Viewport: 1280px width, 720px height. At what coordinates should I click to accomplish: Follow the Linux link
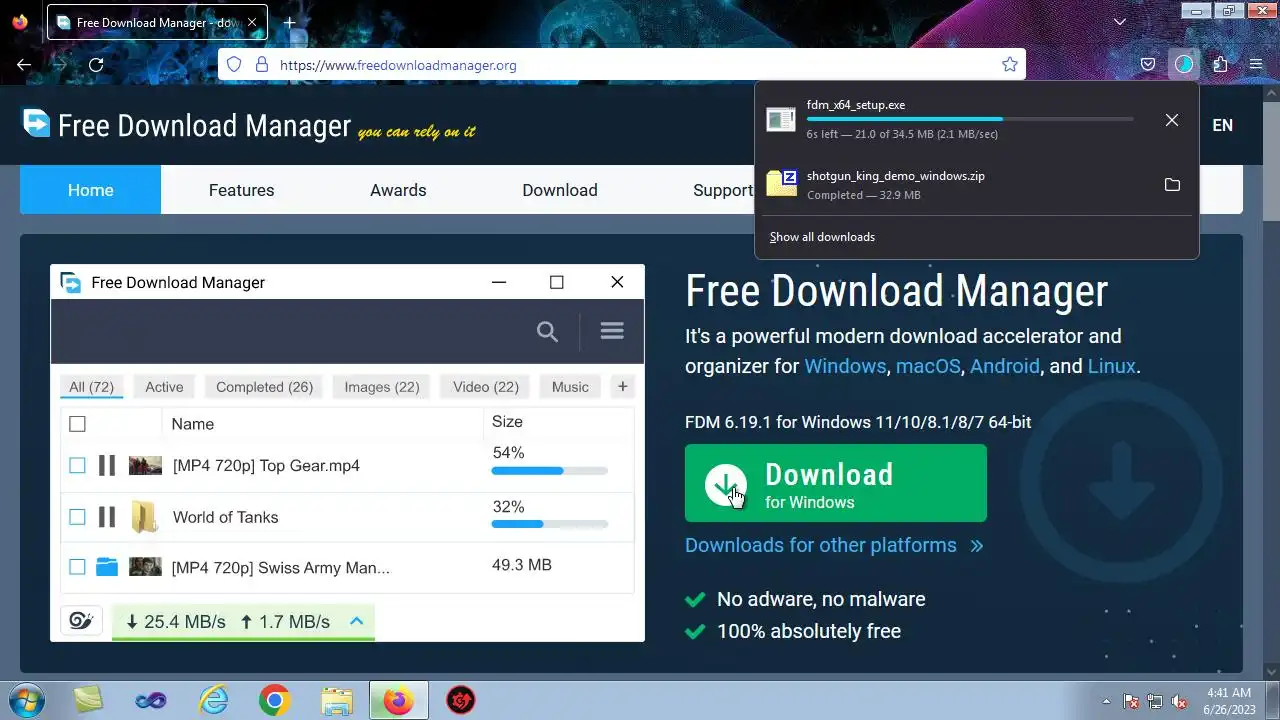1112,366
